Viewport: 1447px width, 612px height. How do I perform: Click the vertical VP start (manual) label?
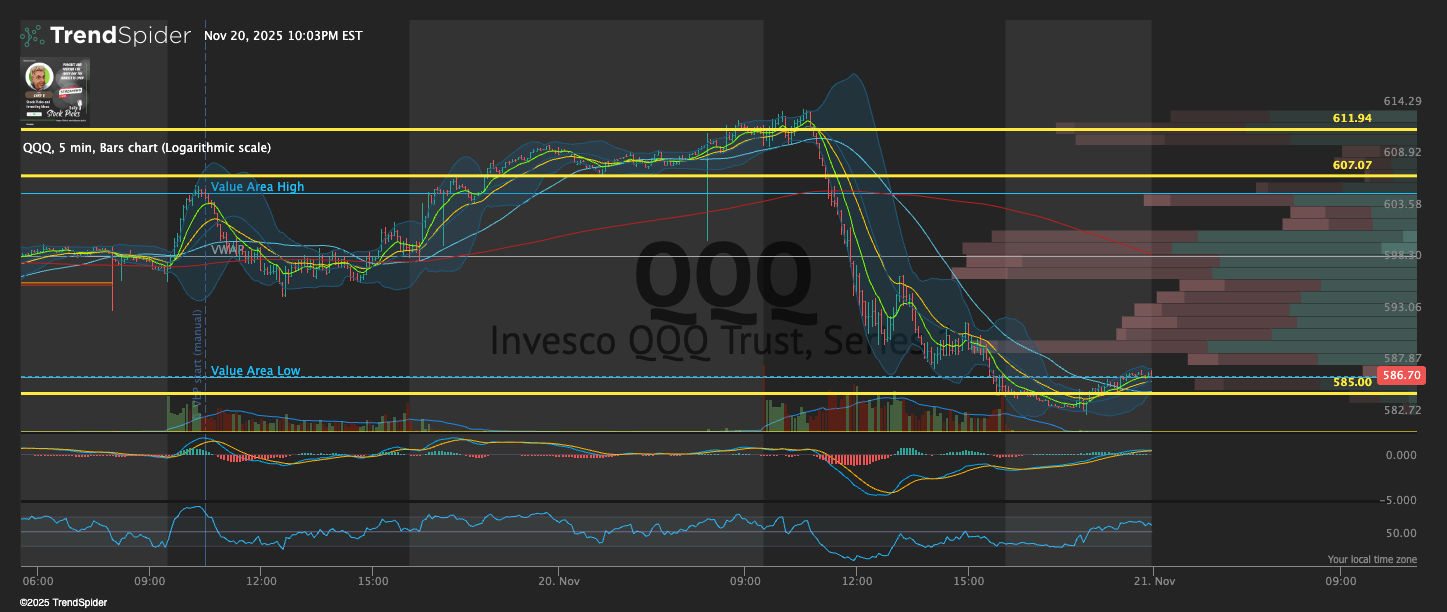[x=198, y=360]
